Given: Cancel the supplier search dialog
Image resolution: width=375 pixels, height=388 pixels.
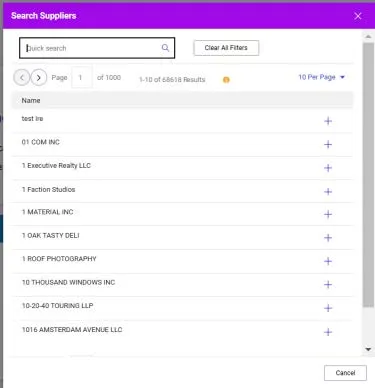Looking at the screenshot, I should [x=345, y=373].
